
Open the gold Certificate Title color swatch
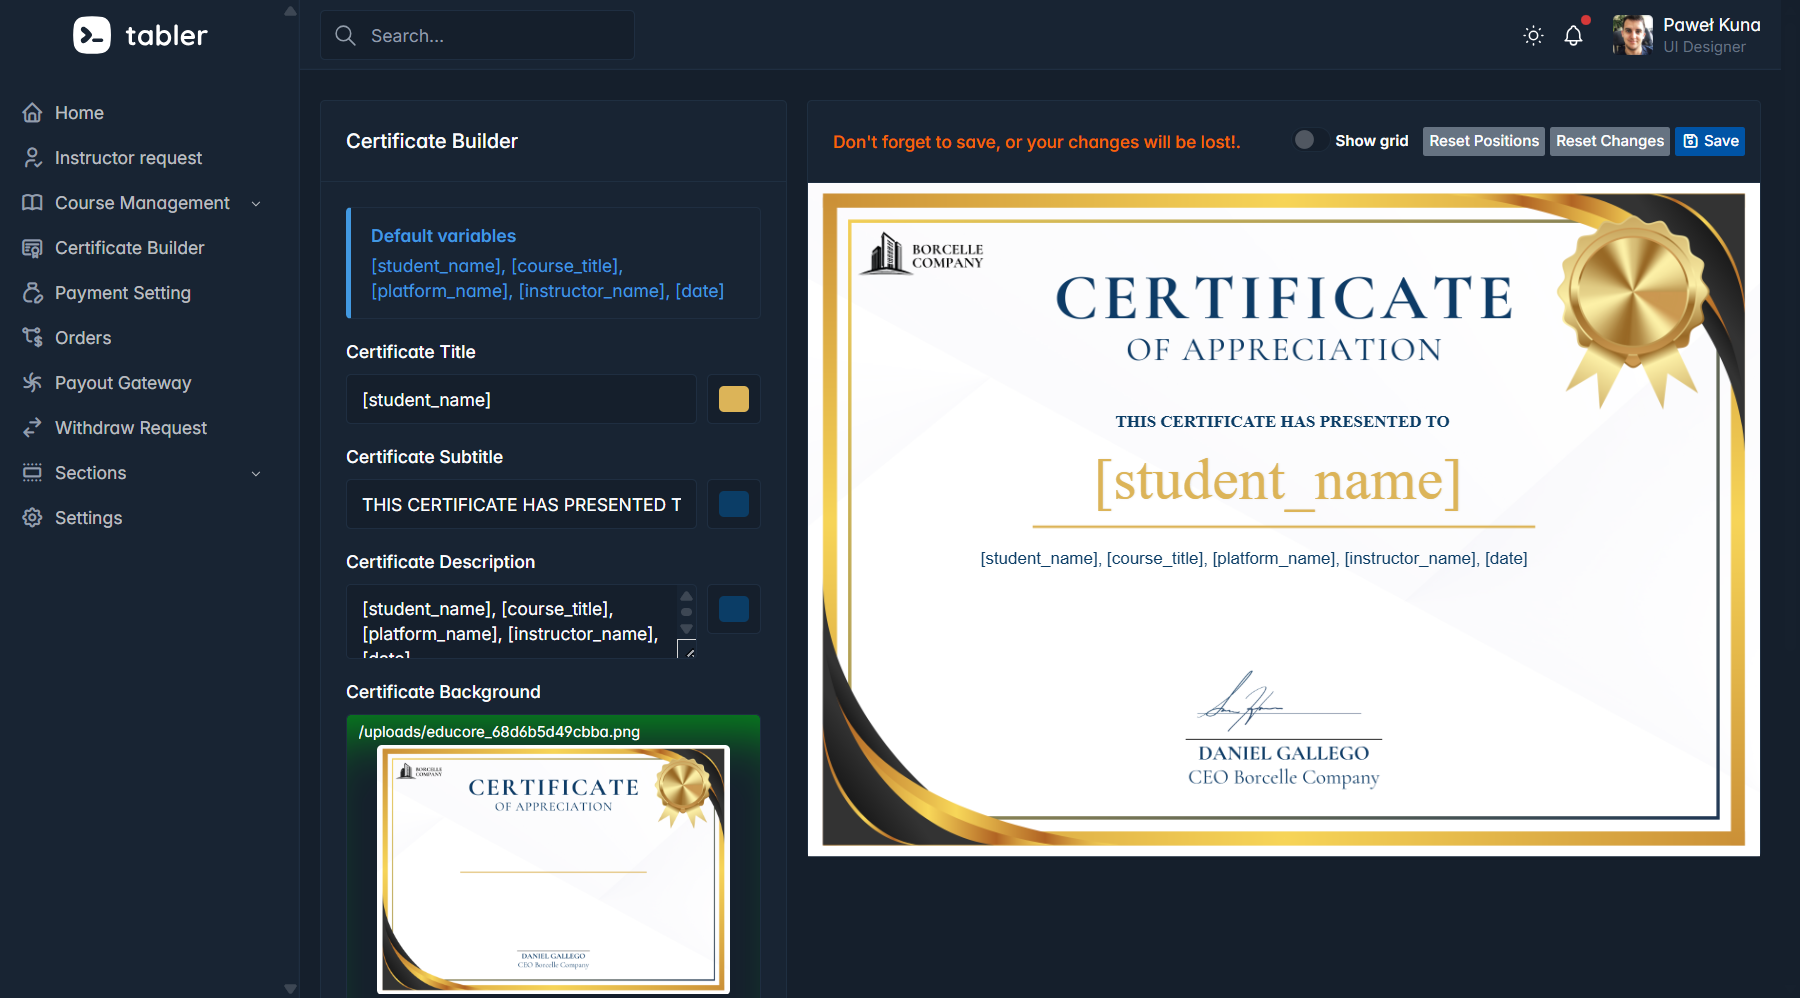coord(734,400)
